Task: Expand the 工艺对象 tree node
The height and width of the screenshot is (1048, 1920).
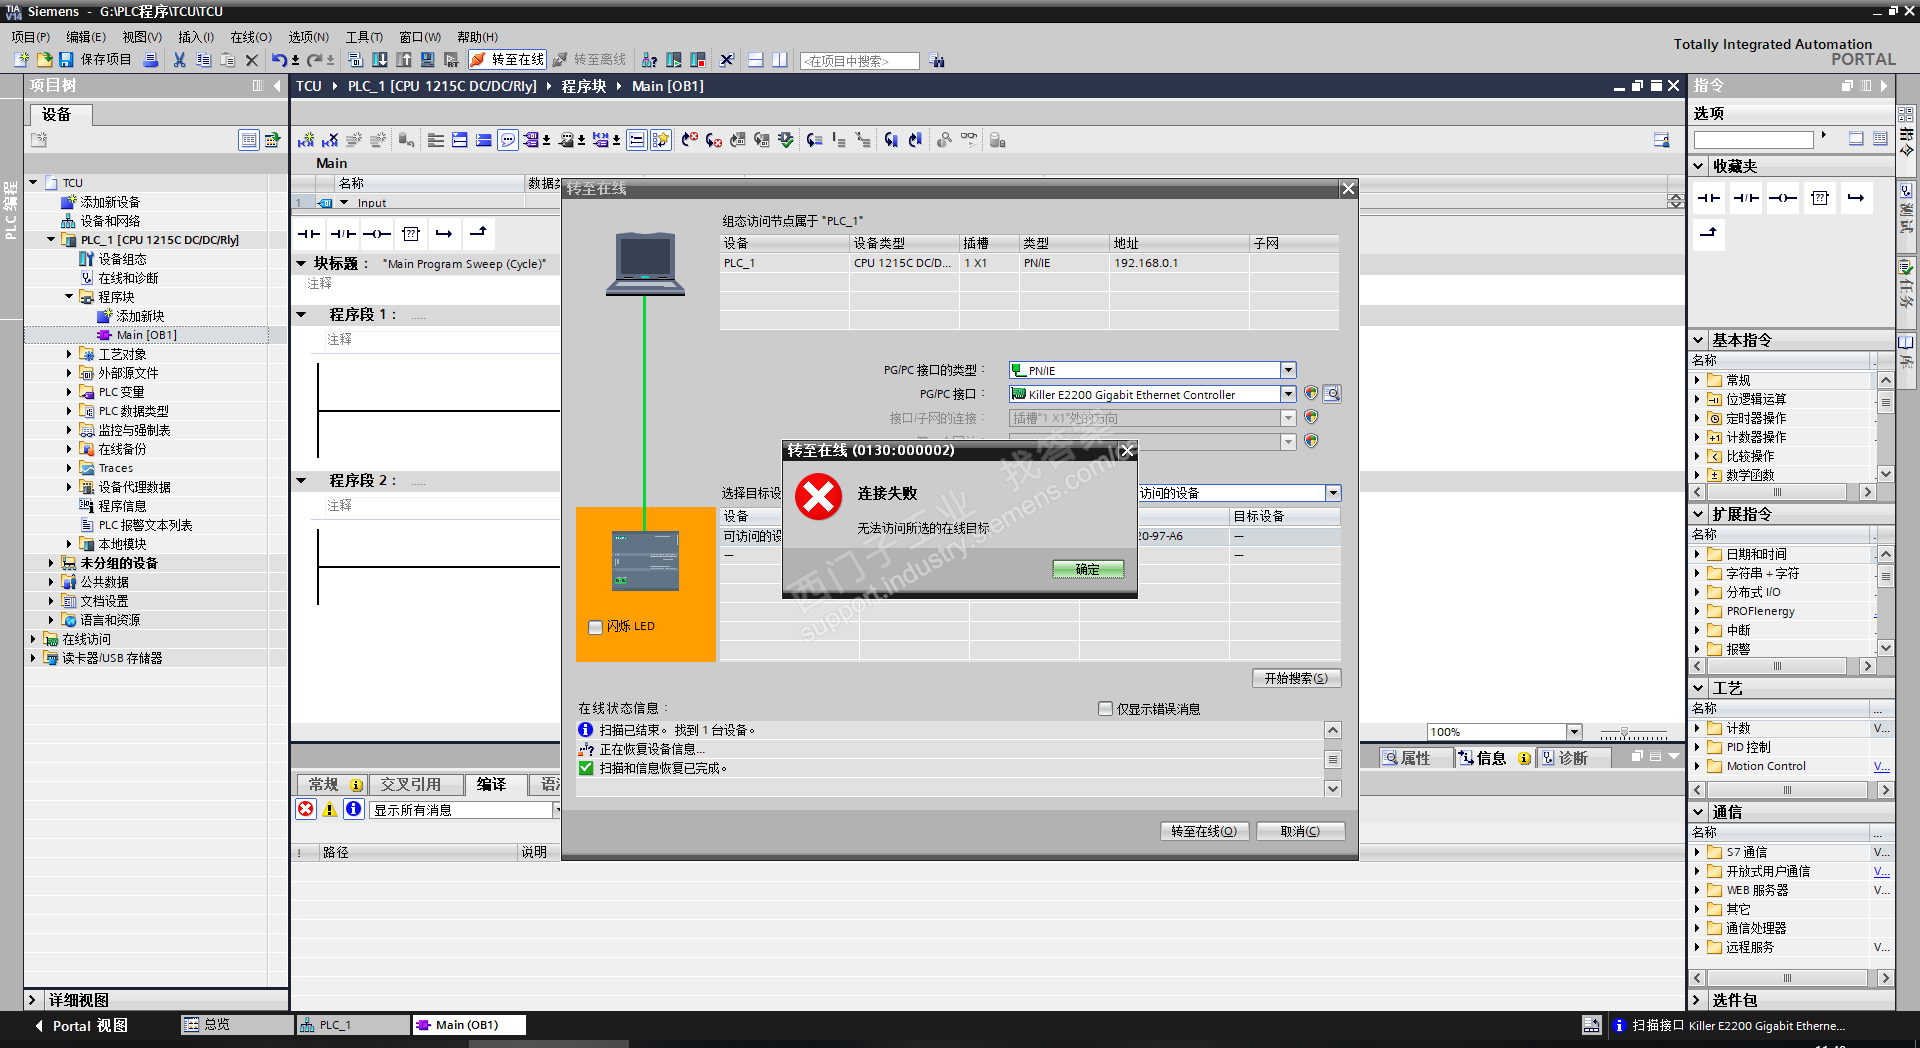Action: pyautogui.click(x=69, y=354)
